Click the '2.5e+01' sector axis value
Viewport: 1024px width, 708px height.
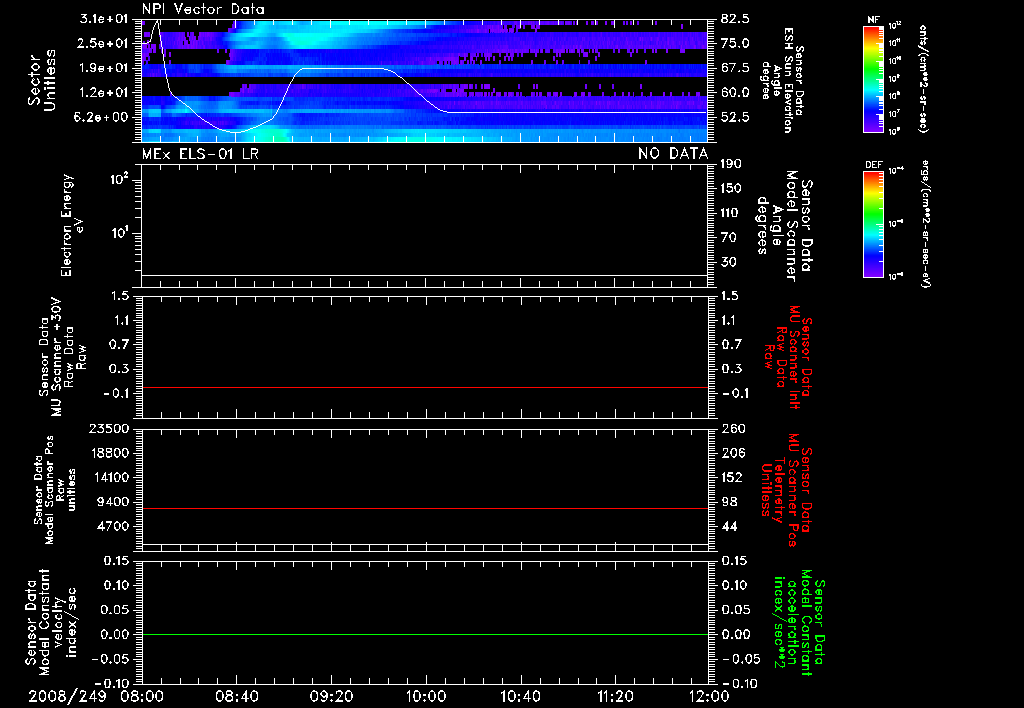point(104,43)
